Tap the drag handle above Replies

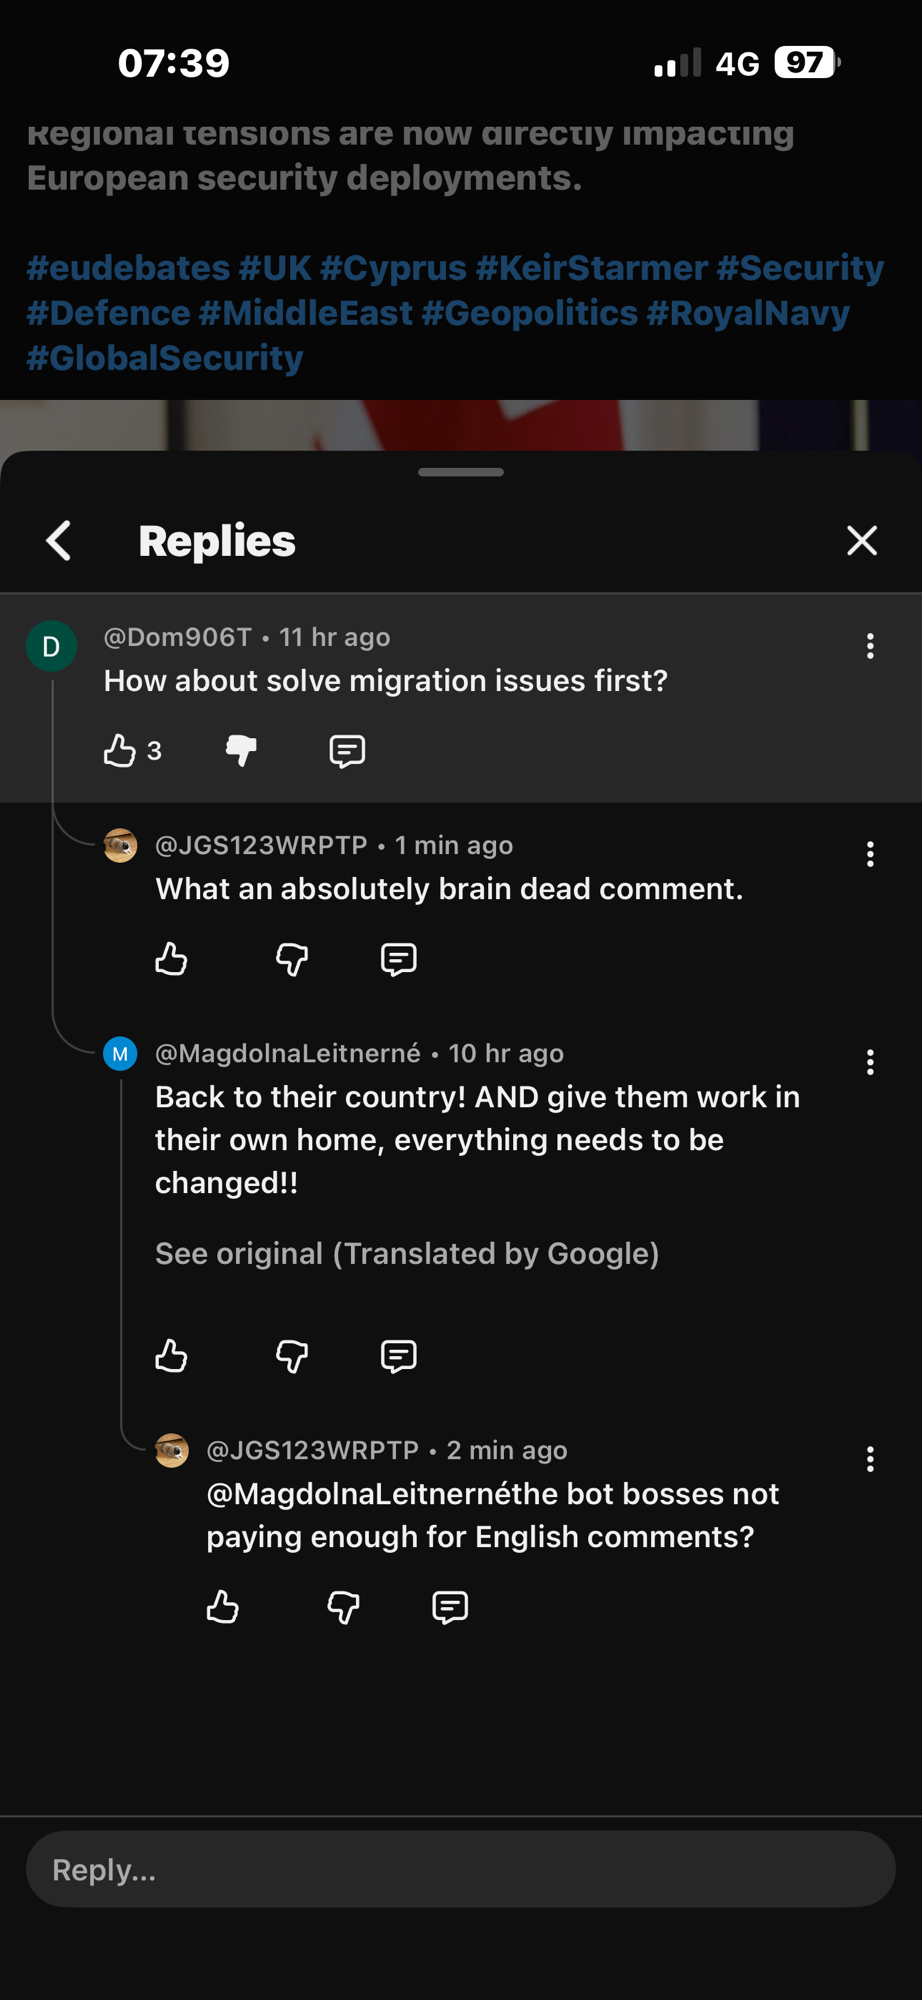coord(461,472)
